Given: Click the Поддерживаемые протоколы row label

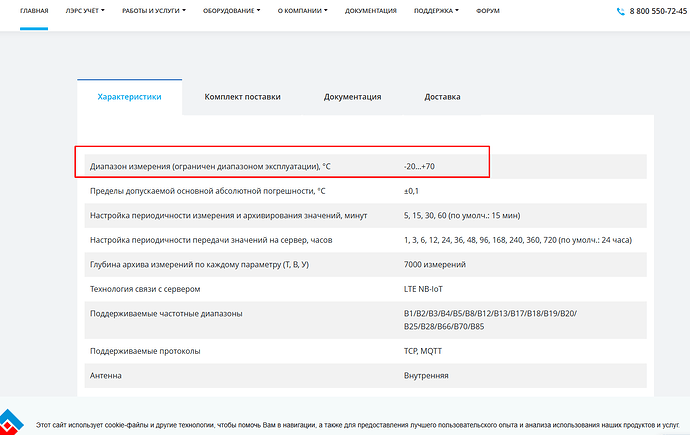Looking at the screenshot, I should tap(145, 351).
